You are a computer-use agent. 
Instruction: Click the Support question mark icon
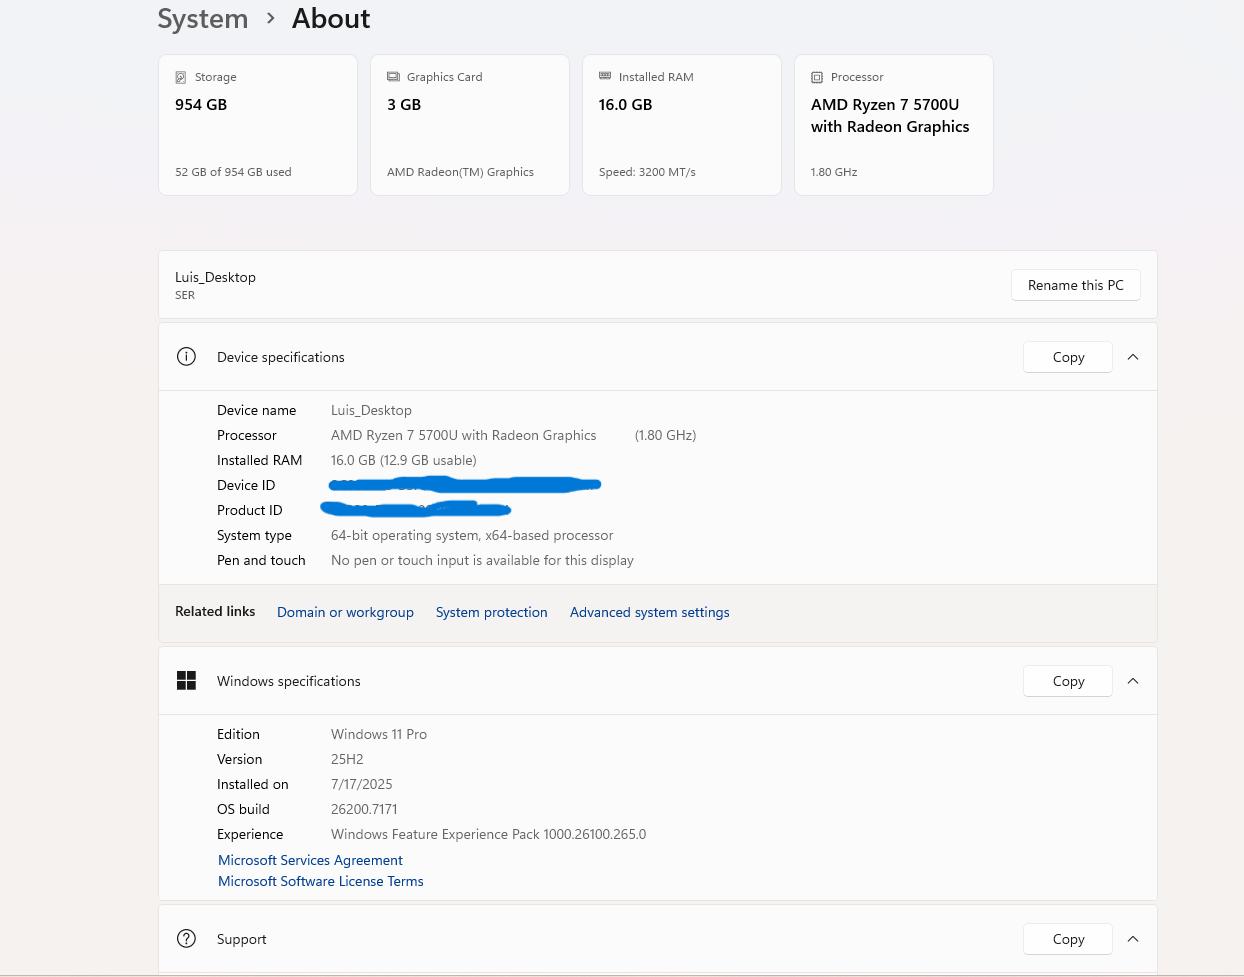click(186, 939)
